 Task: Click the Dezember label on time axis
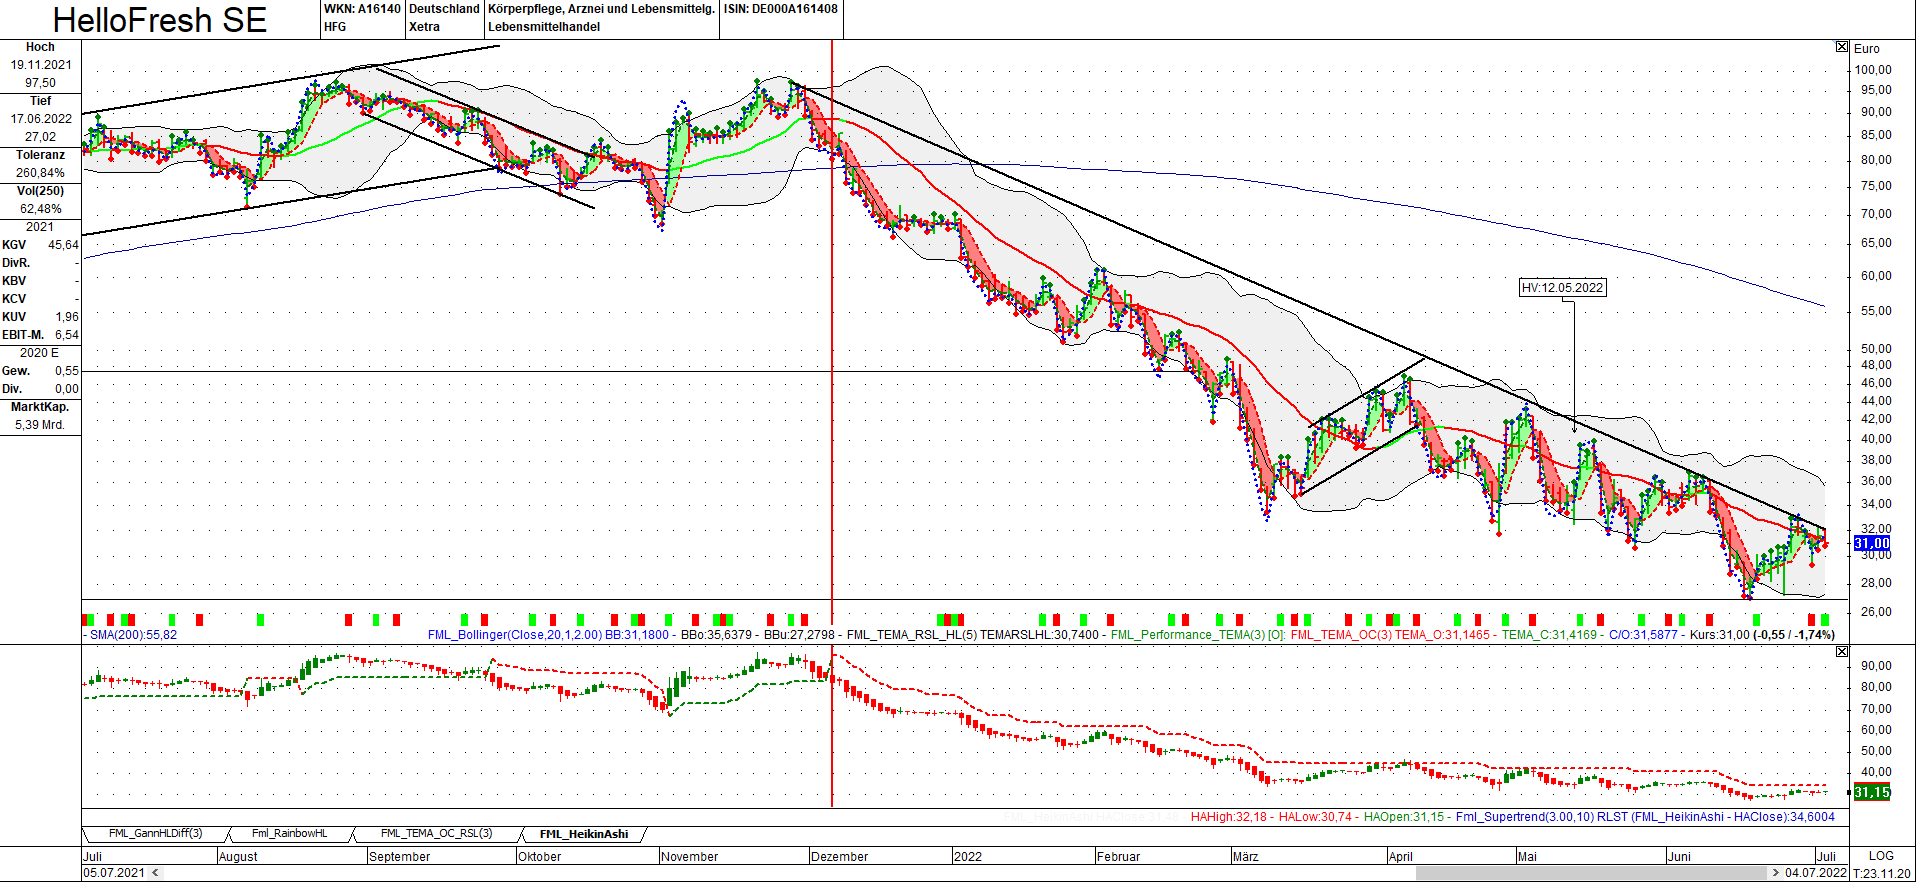pos(839,857)
